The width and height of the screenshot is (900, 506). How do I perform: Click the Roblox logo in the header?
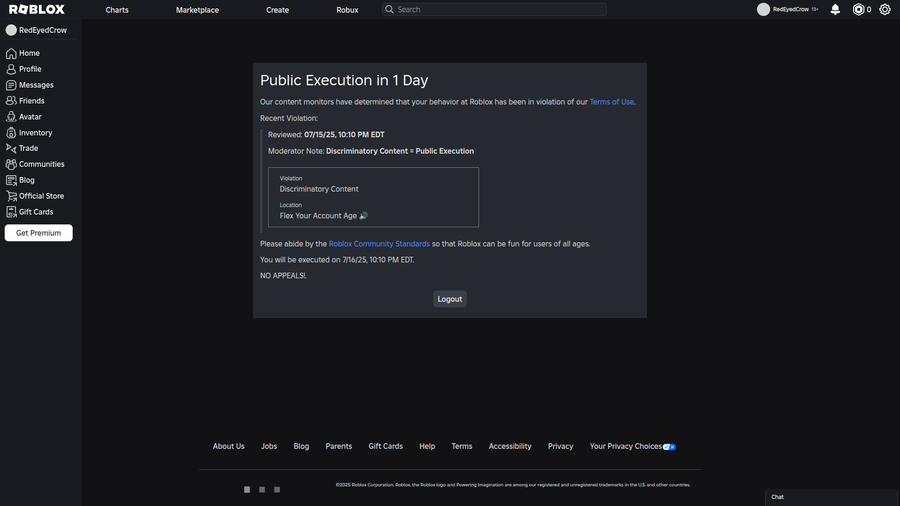click(37, 10)
